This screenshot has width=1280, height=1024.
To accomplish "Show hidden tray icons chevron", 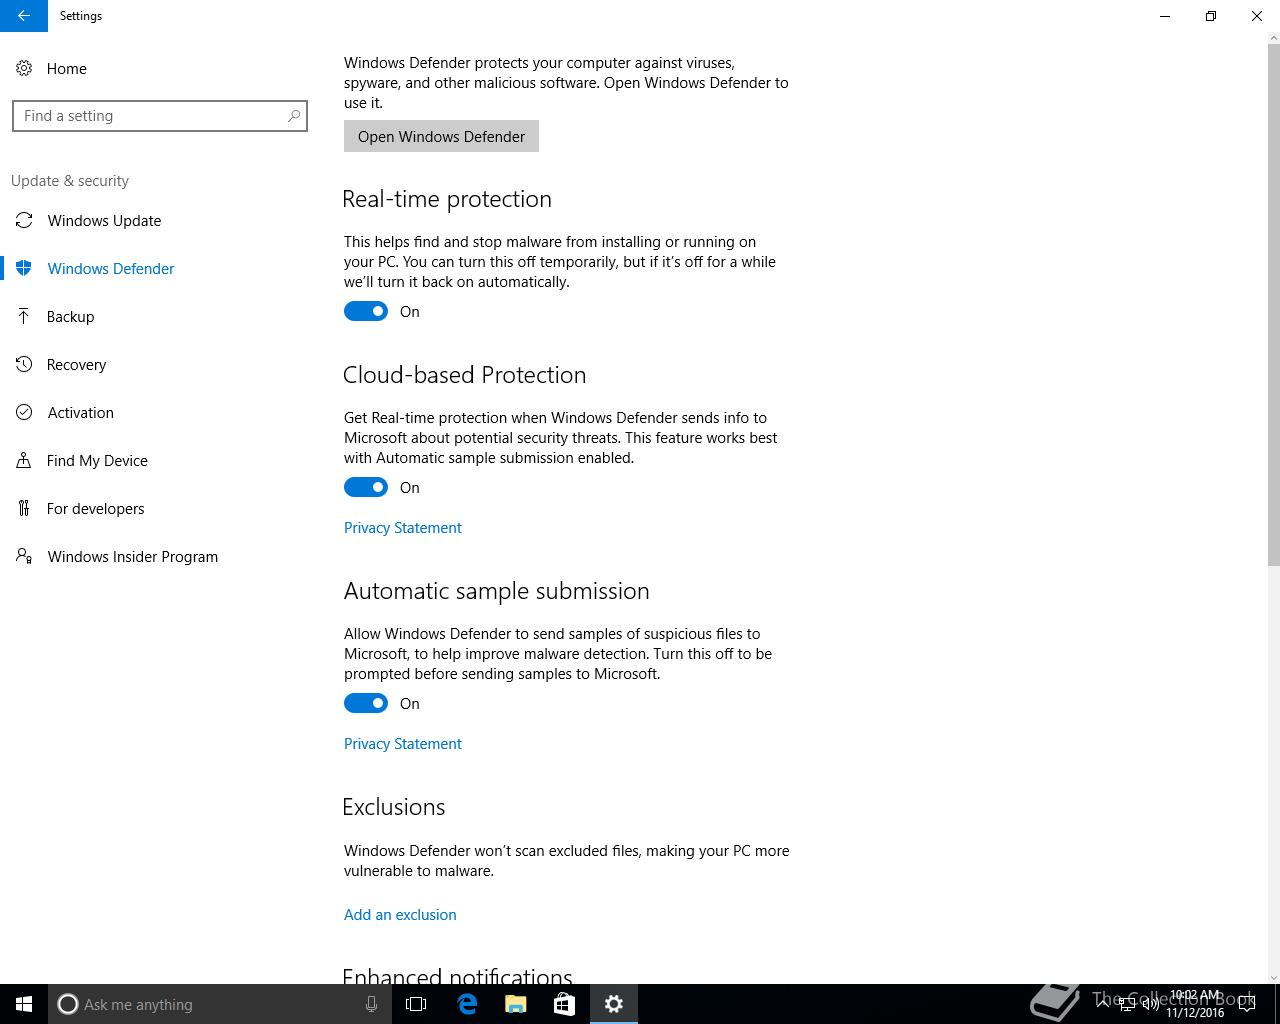I will point(1103,1004).
